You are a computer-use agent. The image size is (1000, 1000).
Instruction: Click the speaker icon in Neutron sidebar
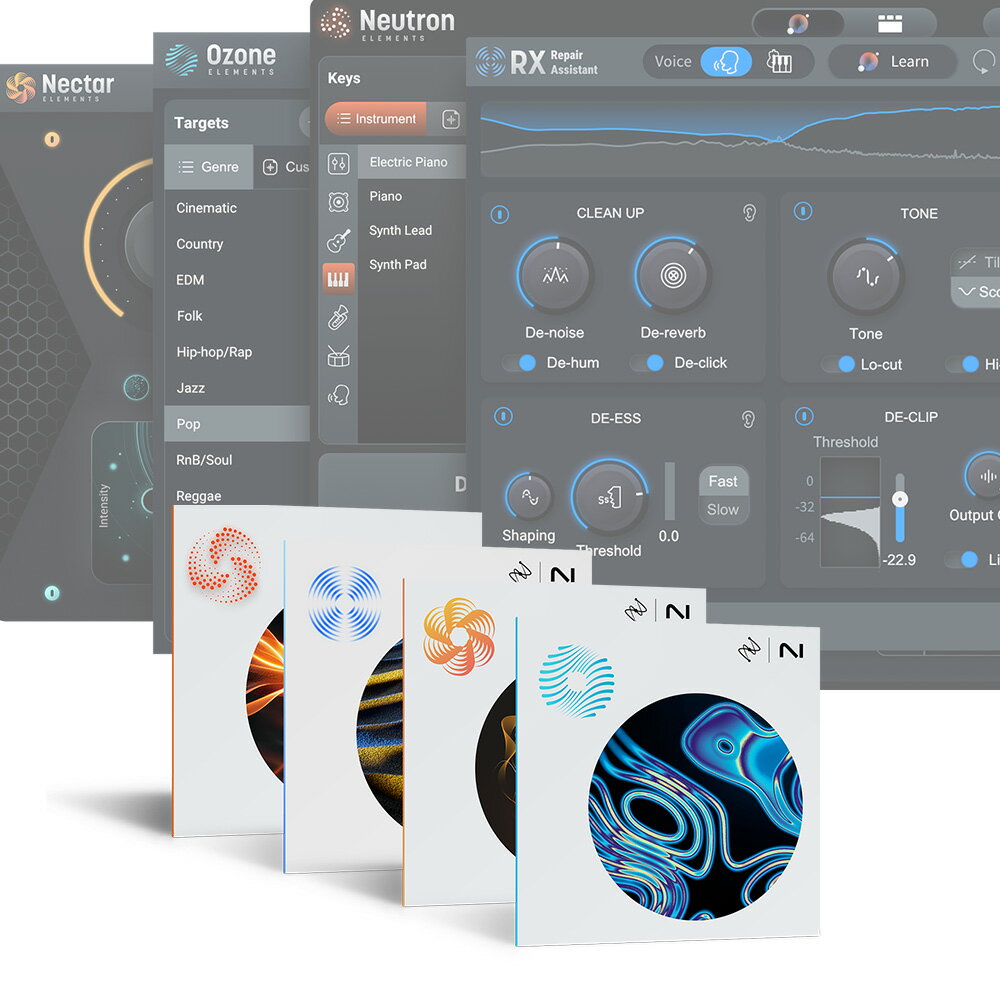click(339, 202)
